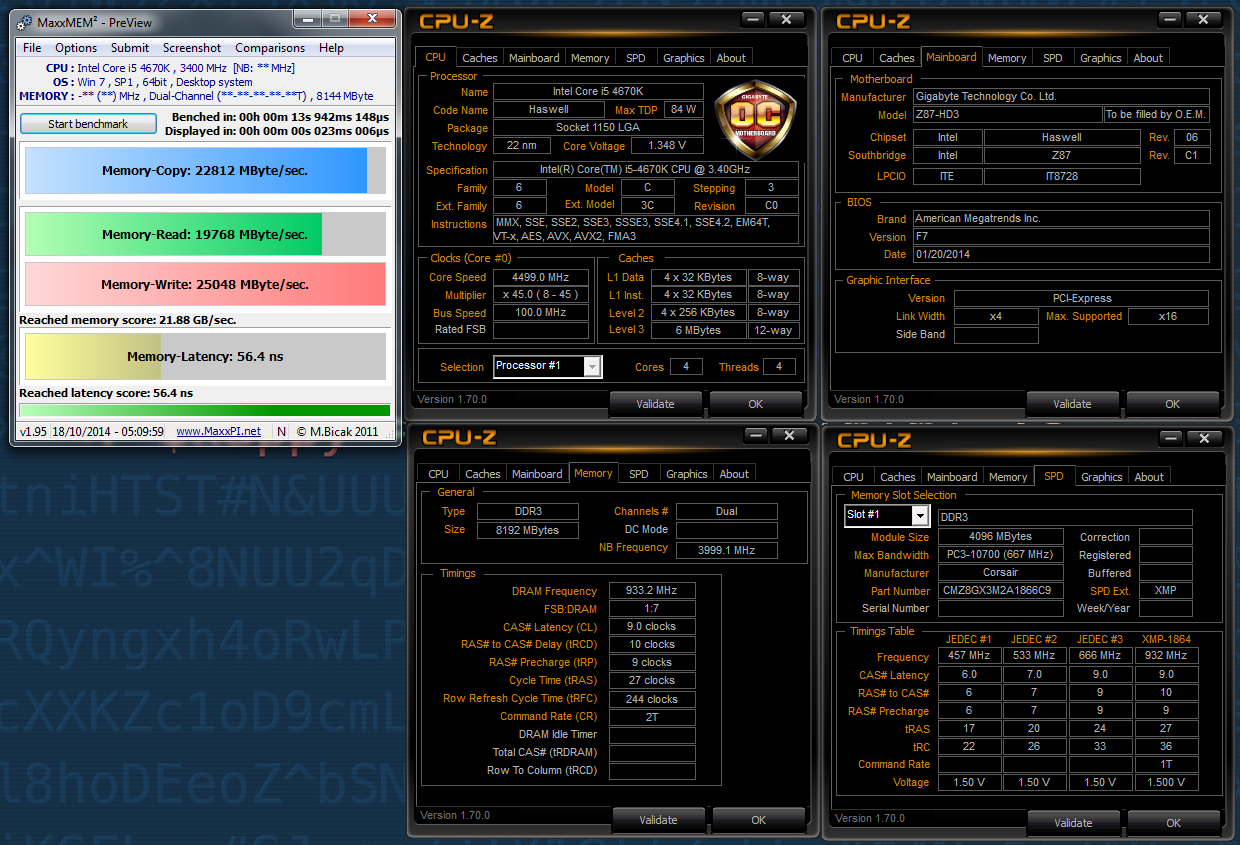Switch to About tab in CPU-Z CPU window
Screen dimensions: 1240x845
(x=731, y=58)
